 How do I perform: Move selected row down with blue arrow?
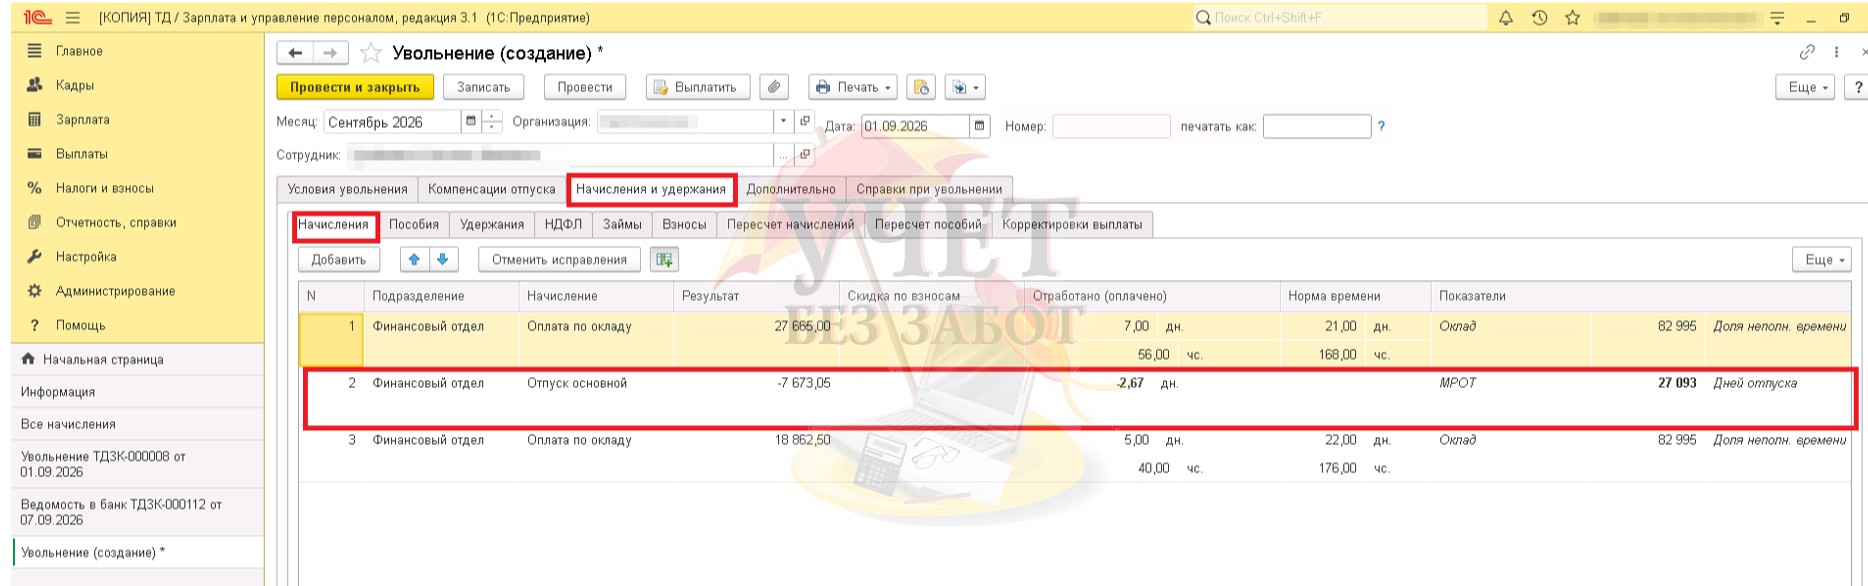pos(442,259)
